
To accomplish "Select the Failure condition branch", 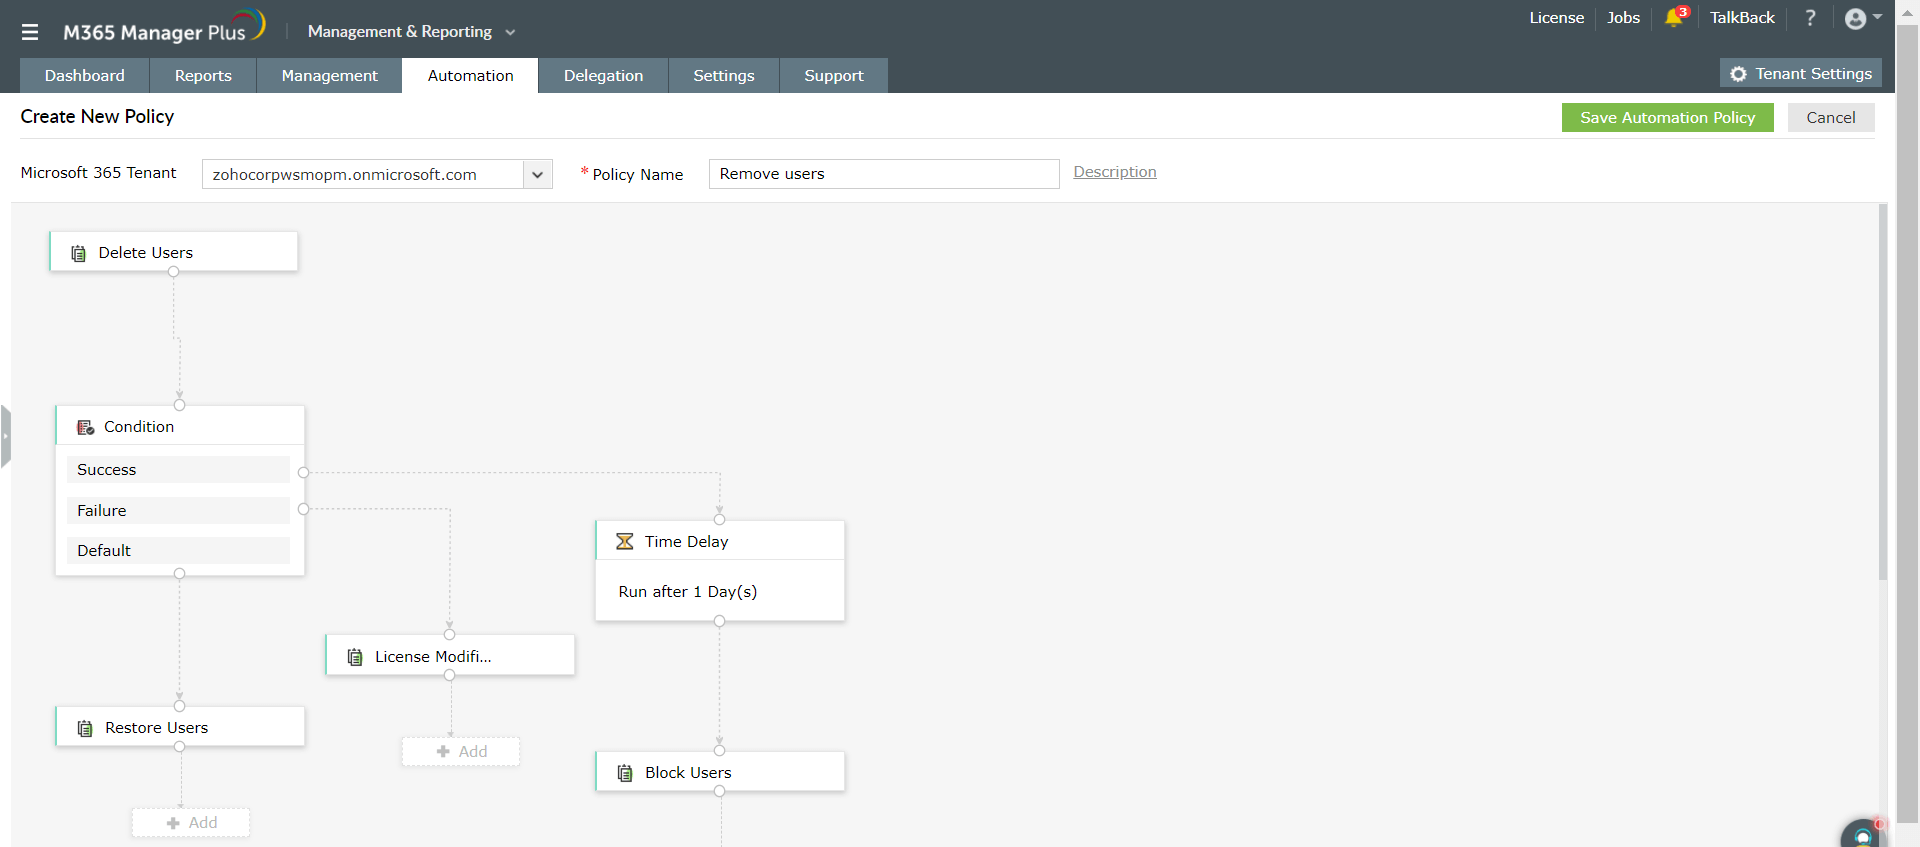I will click(178, 510).
